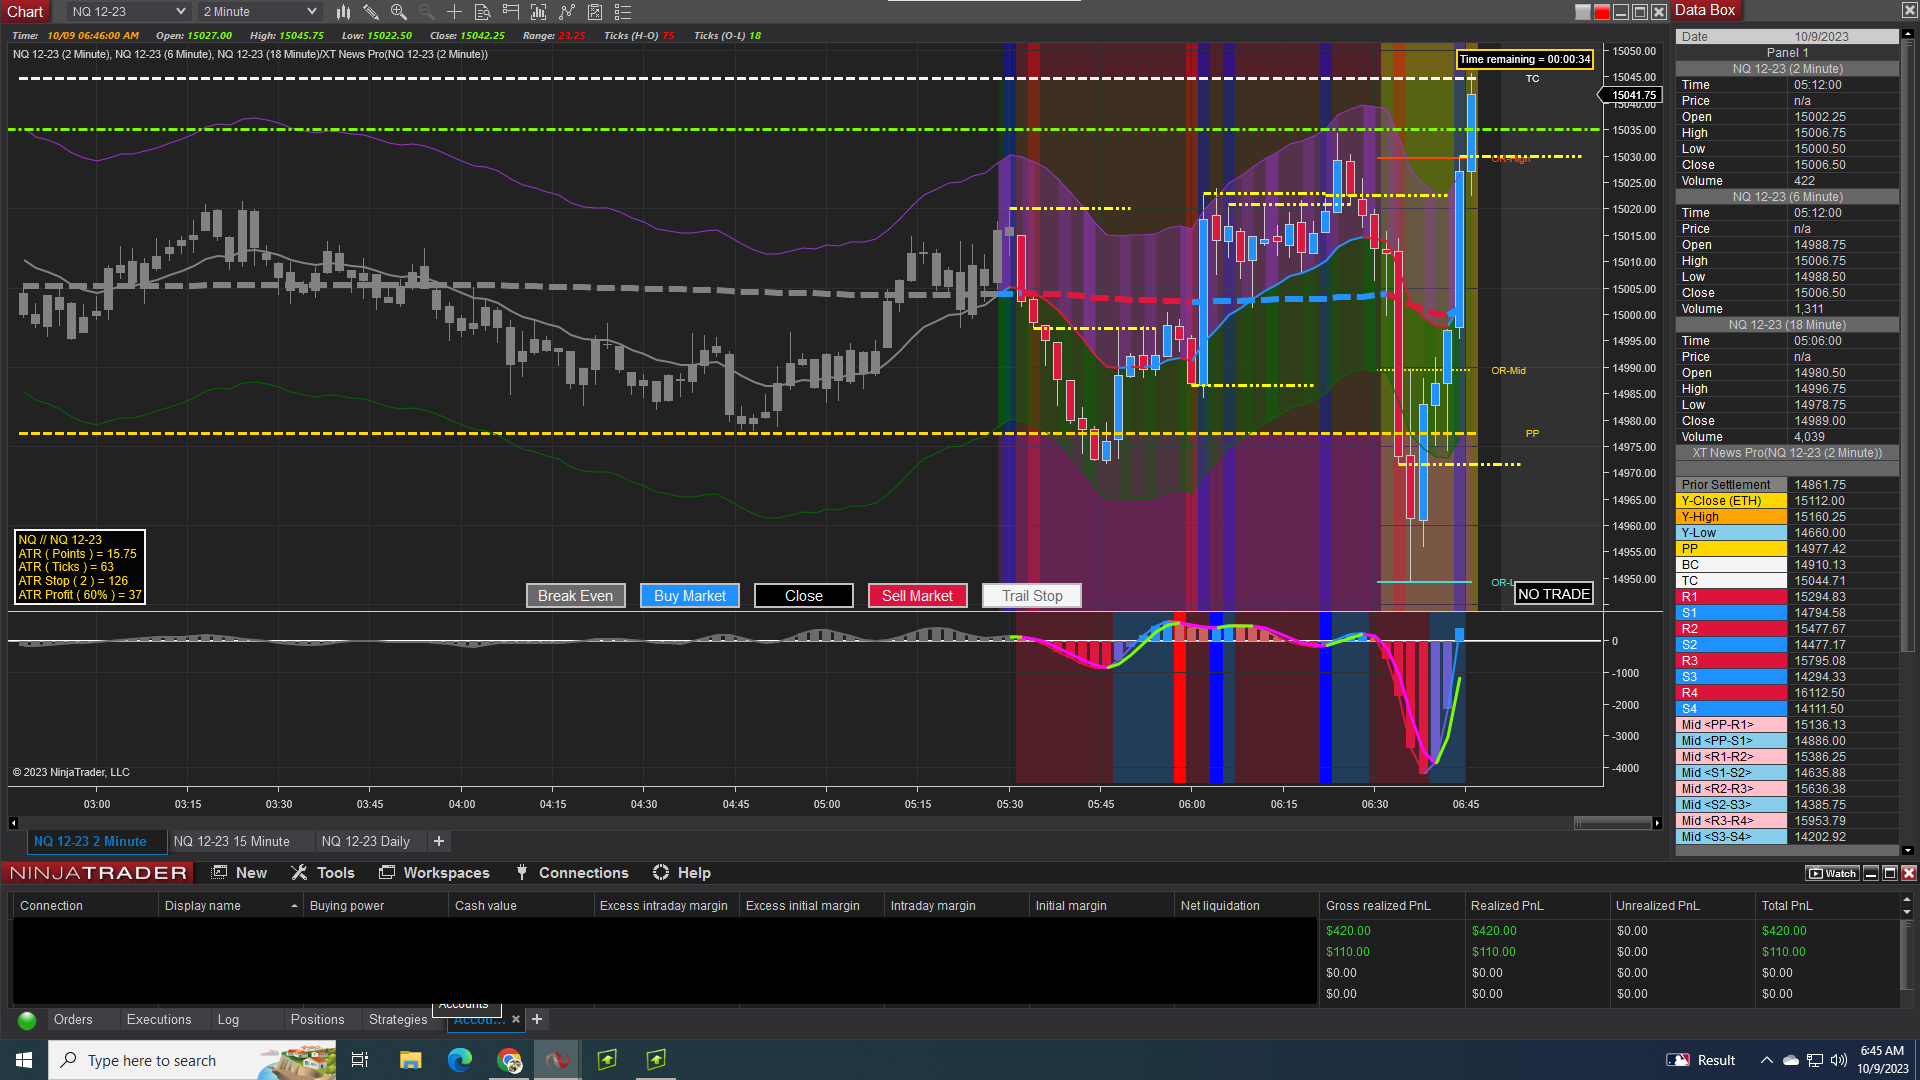This screenshot has width=1920, height=1080.
Task: Open the Indicators toolbar icon
Action: pos(567,12)
